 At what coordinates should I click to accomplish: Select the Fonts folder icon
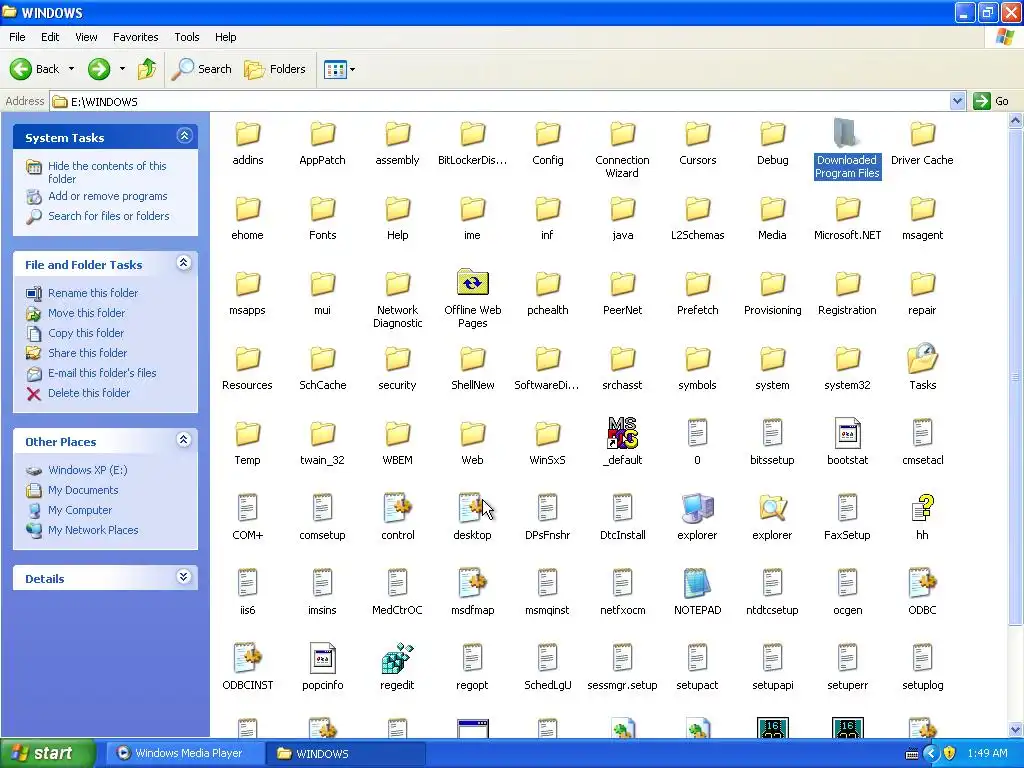pos(323,208)
